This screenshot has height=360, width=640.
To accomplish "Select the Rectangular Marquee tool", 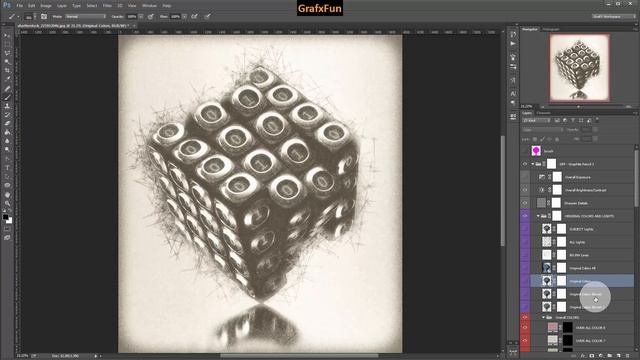I will (7, 44).
